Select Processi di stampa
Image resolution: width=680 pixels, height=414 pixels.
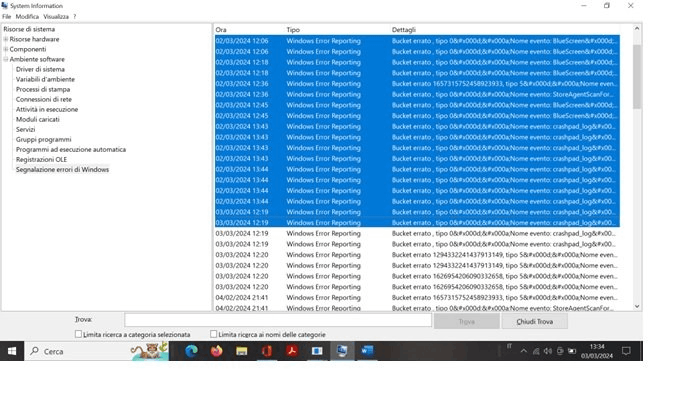(x=43, y=89)
